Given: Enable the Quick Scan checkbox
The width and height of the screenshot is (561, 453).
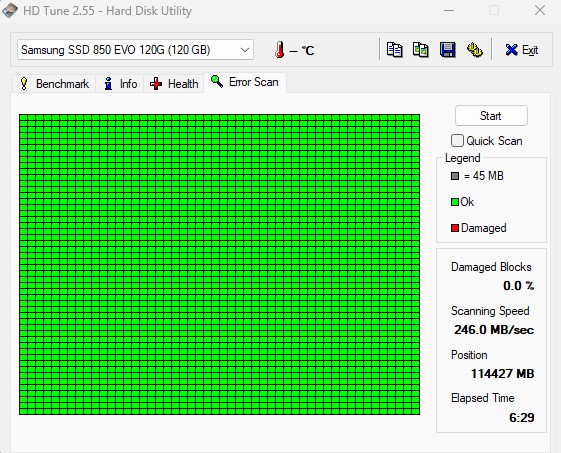Looking at the screenshot, I should (457, 141).
